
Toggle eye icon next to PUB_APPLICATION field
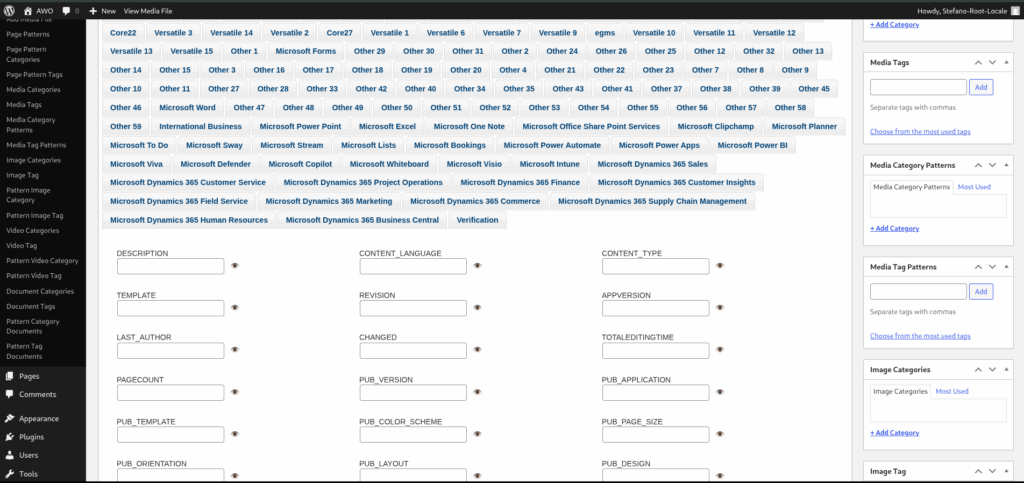(x=720, y=392)
